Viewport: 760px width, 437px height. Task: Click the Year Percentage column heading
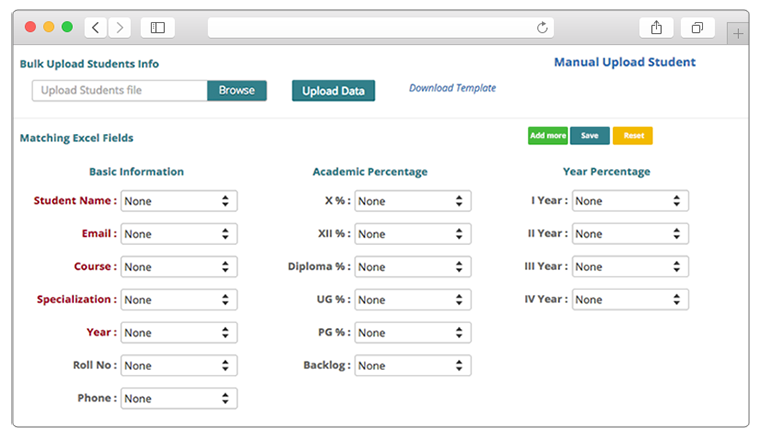coord(606,172)
